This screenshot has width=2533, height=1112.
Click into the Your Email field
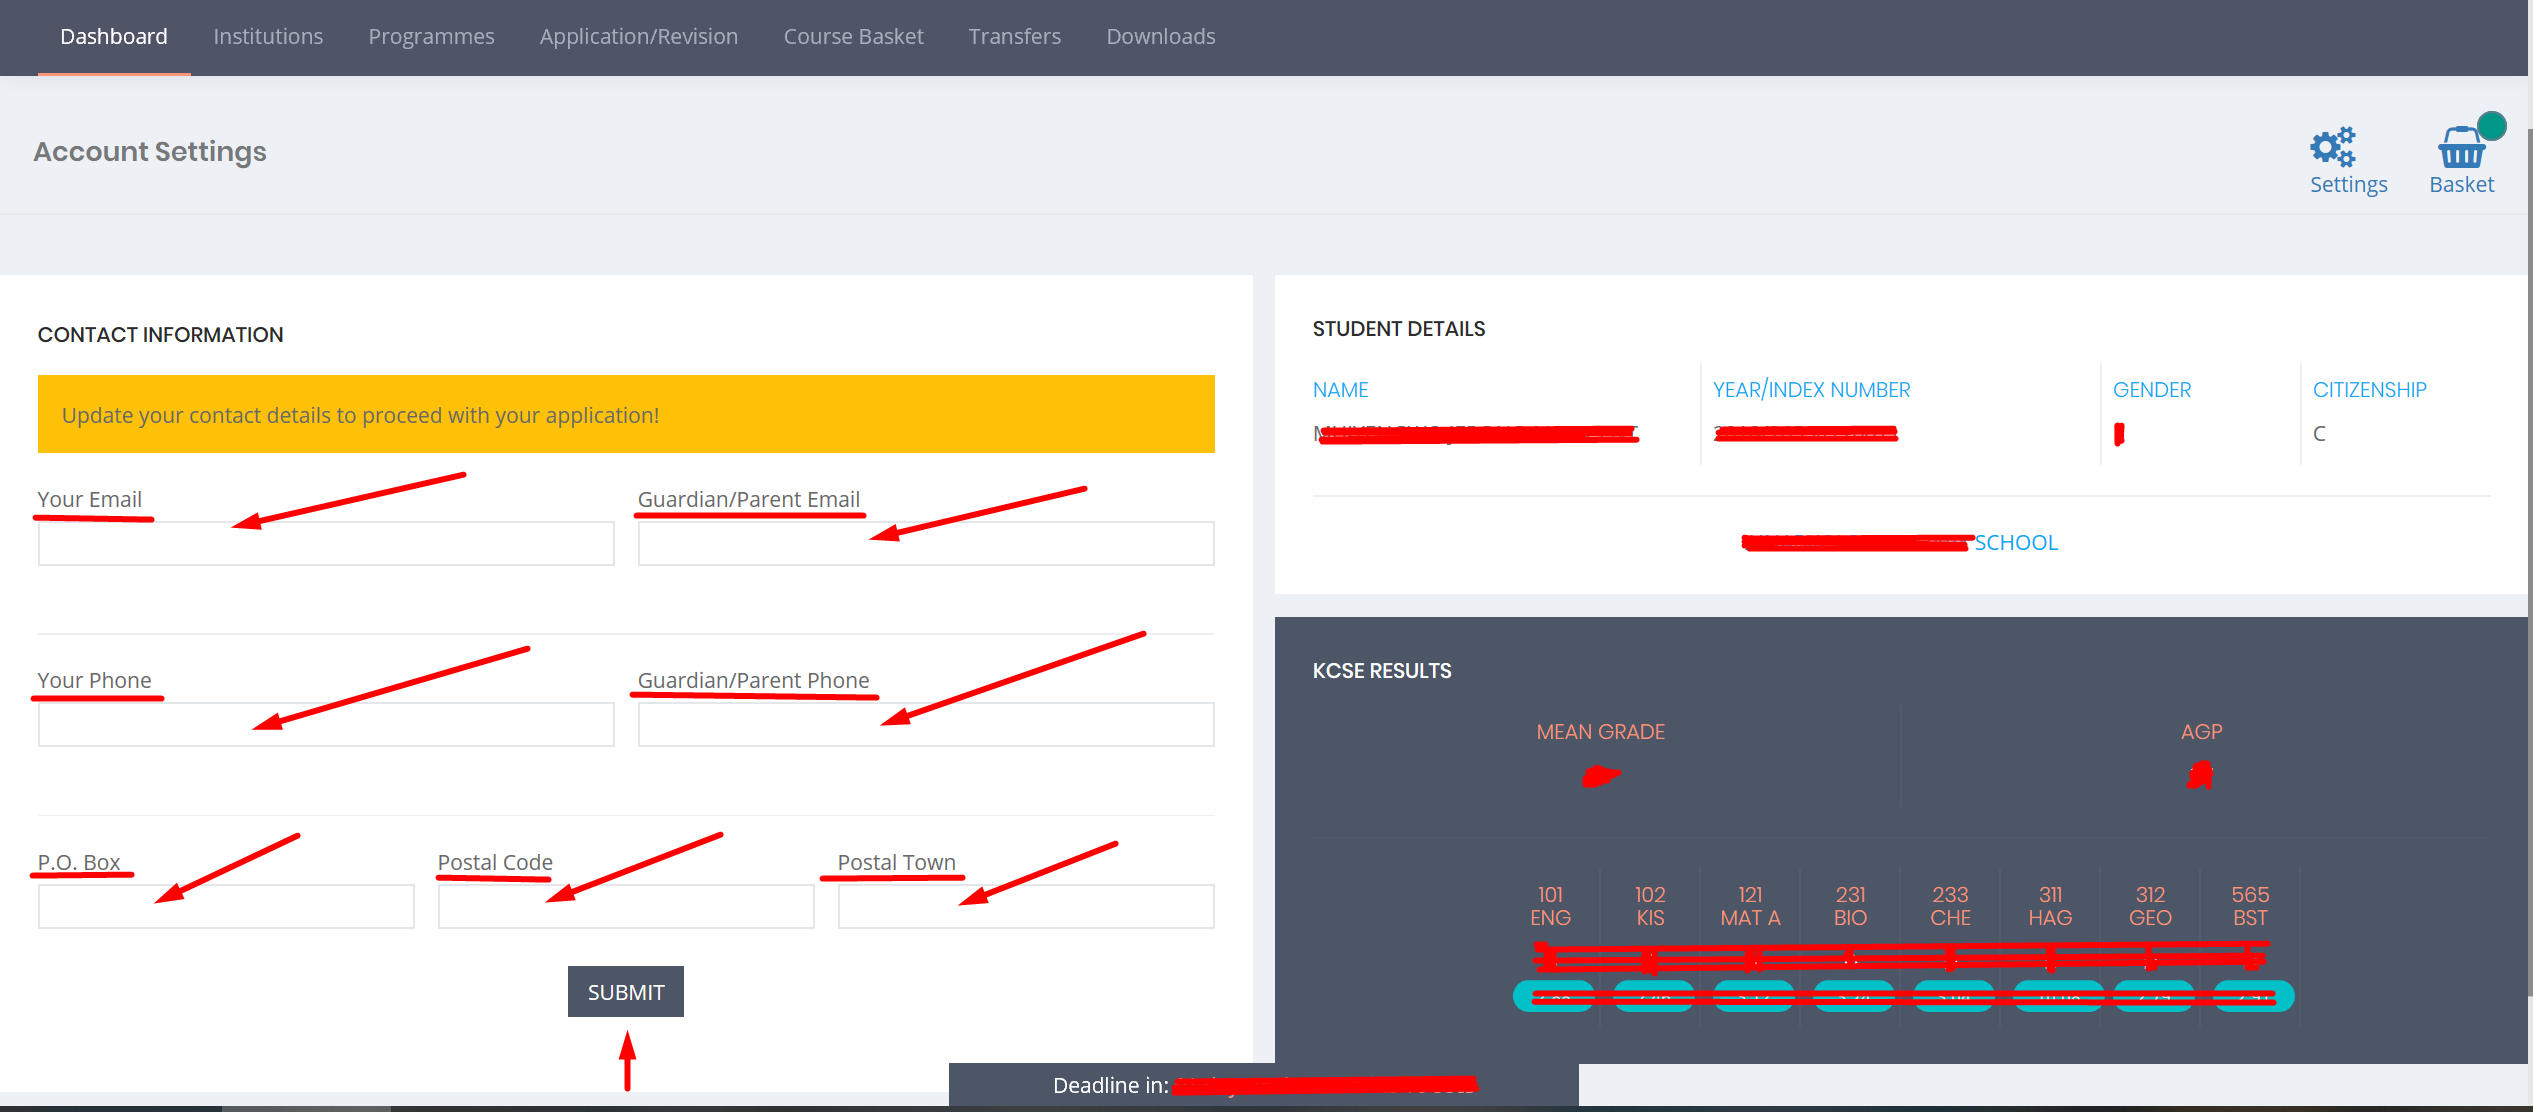click(x=326, y=544)
